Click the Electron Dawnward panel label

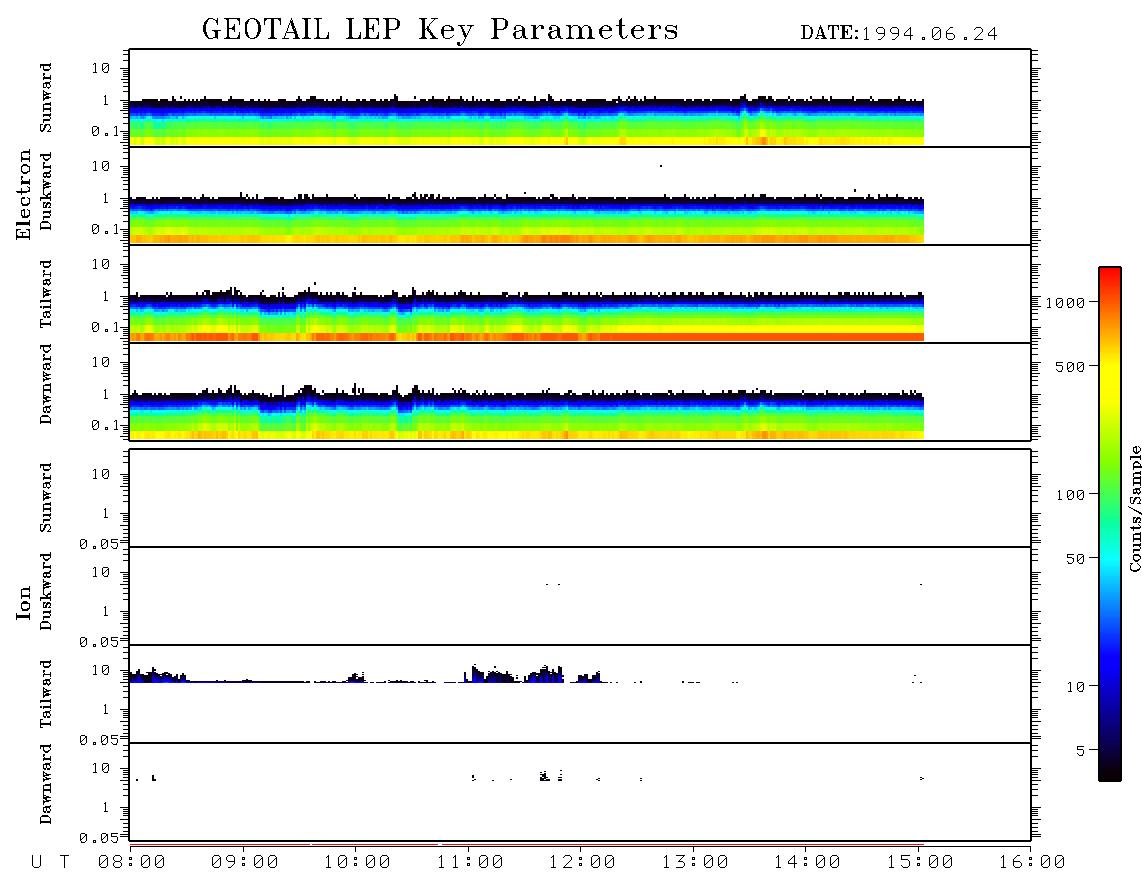click(46, 384)
